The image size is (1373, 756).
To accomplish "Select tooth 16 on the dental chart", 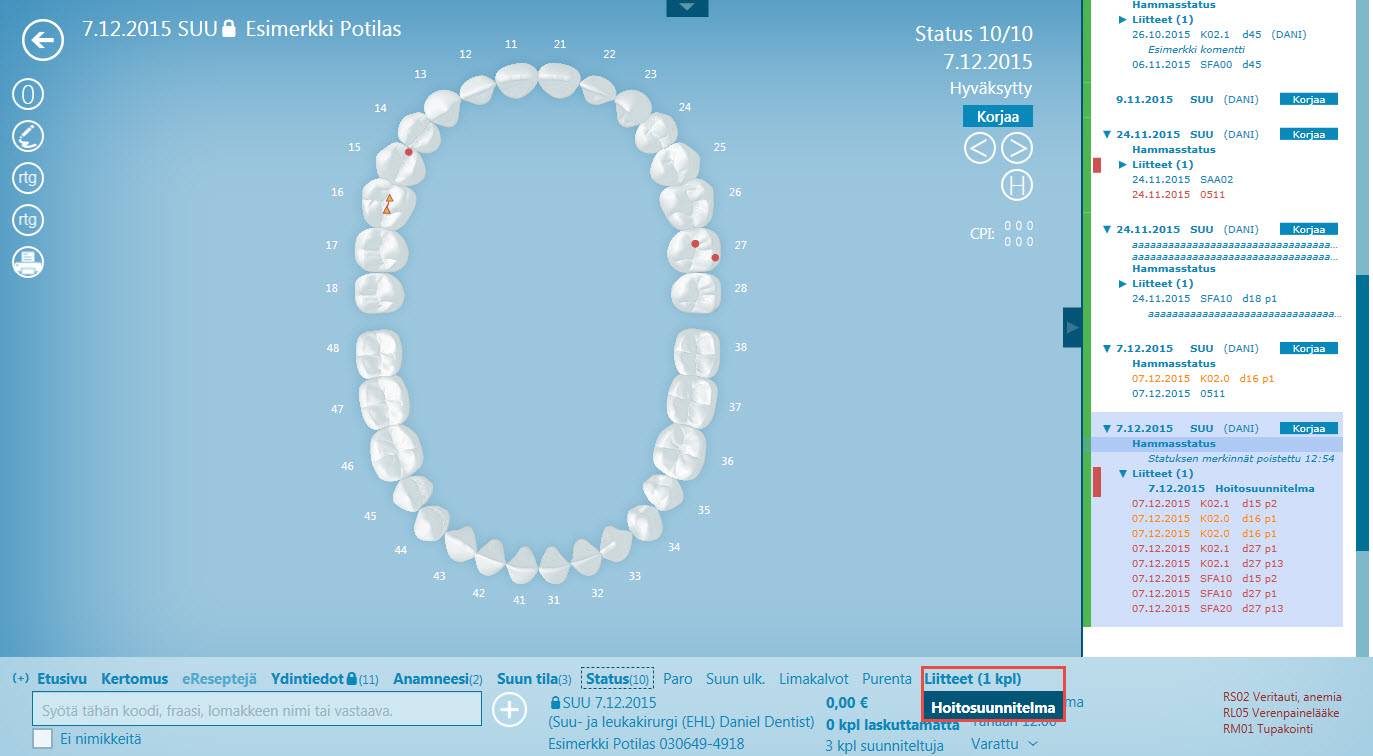I will tap(387, 203).
